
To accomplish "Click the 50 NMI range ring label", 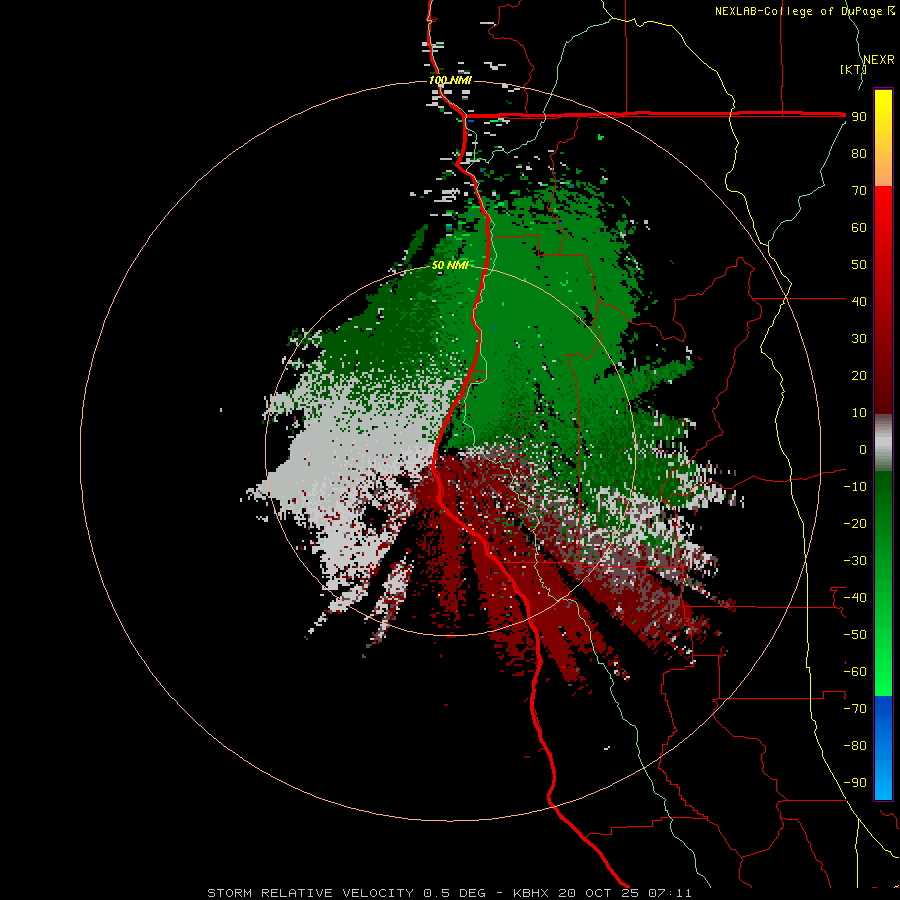I will click(450, 265).
